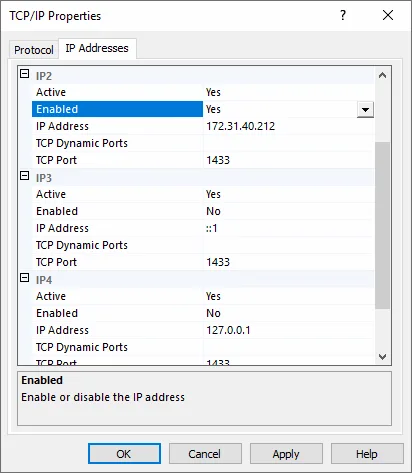Click the IP3 IP Address label

(x=62, y=228)
